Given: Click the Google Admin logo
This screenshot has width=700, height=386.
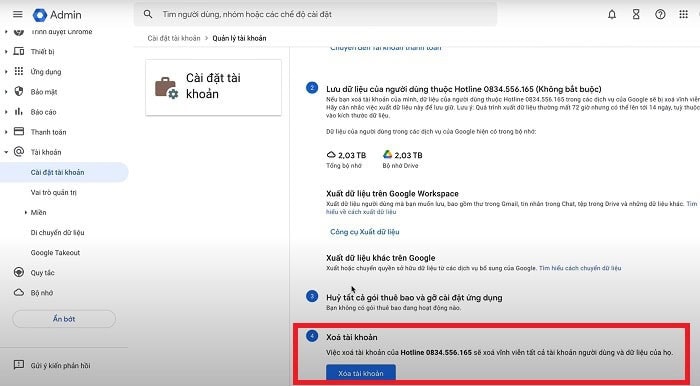Looking at the screenshot, I should click(57, 15).
